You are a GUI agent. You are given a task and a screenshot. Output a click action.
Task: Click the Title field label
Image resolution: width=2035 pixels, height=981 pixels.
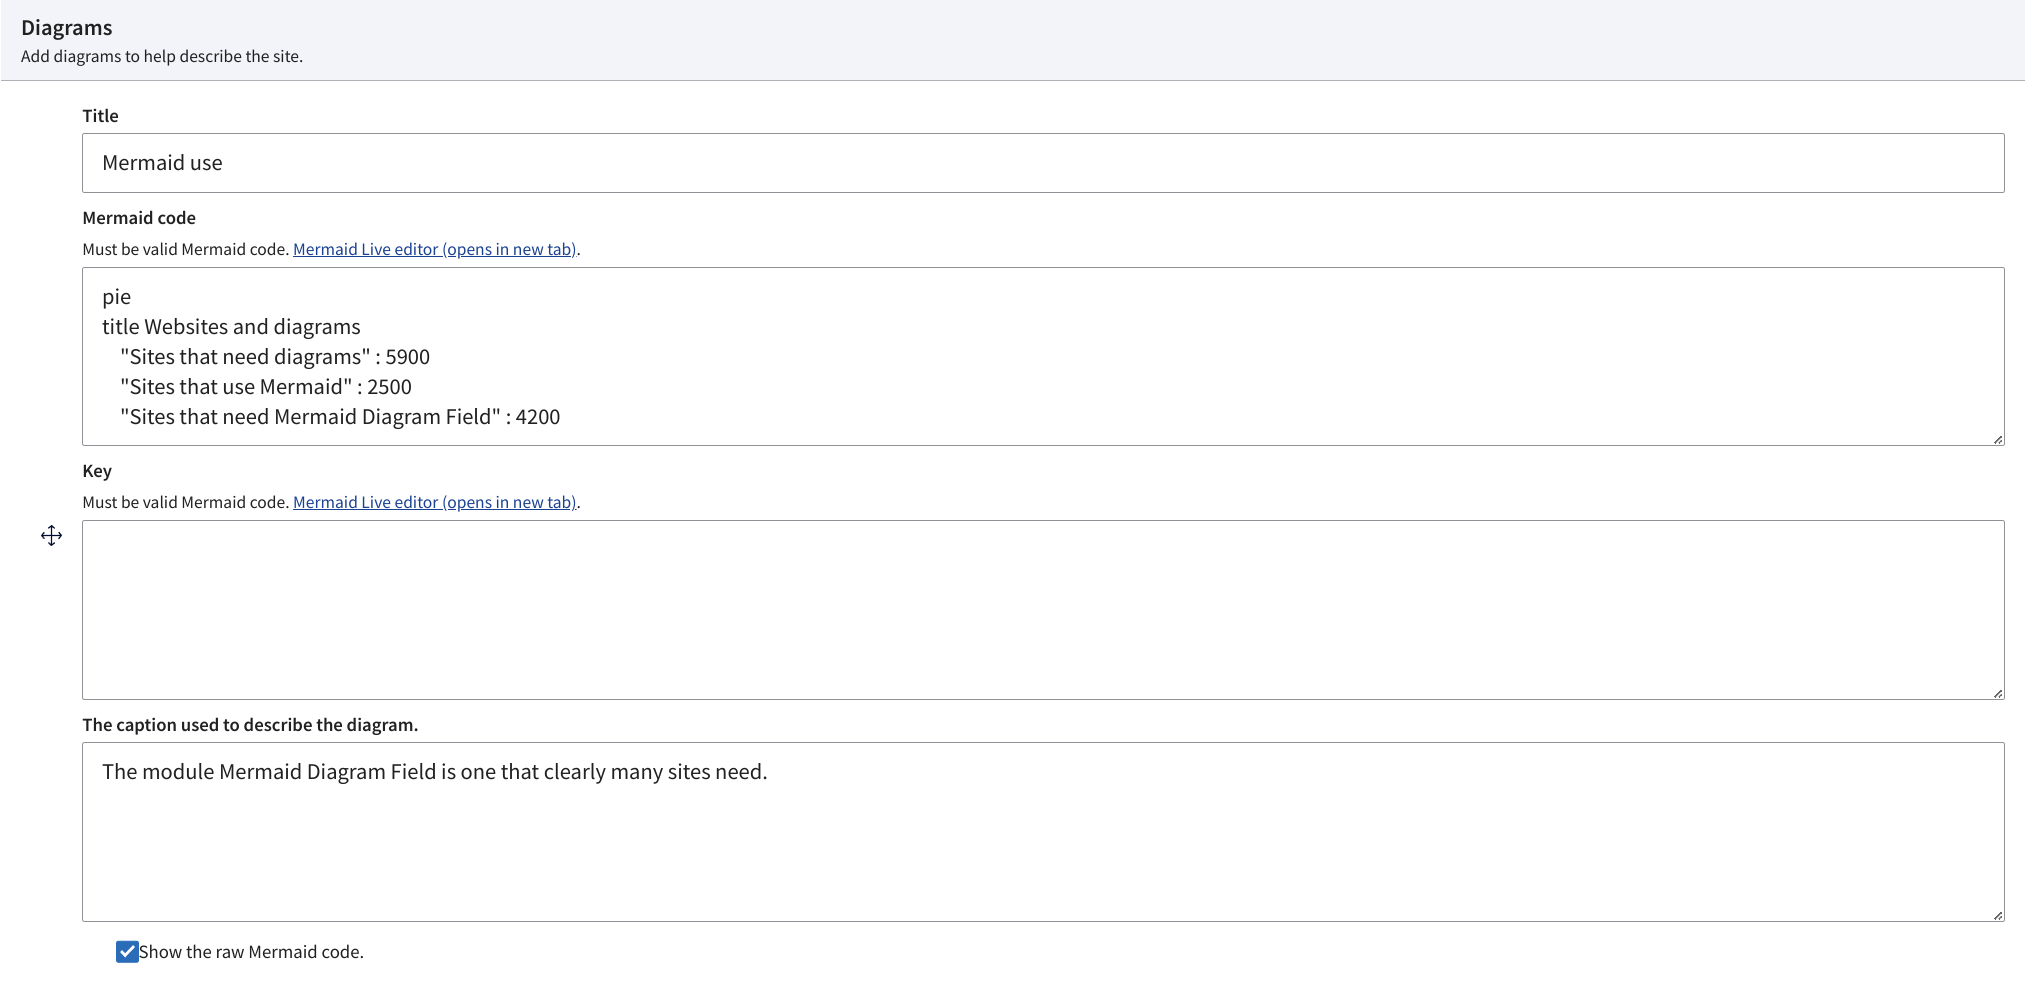point(100,116)
